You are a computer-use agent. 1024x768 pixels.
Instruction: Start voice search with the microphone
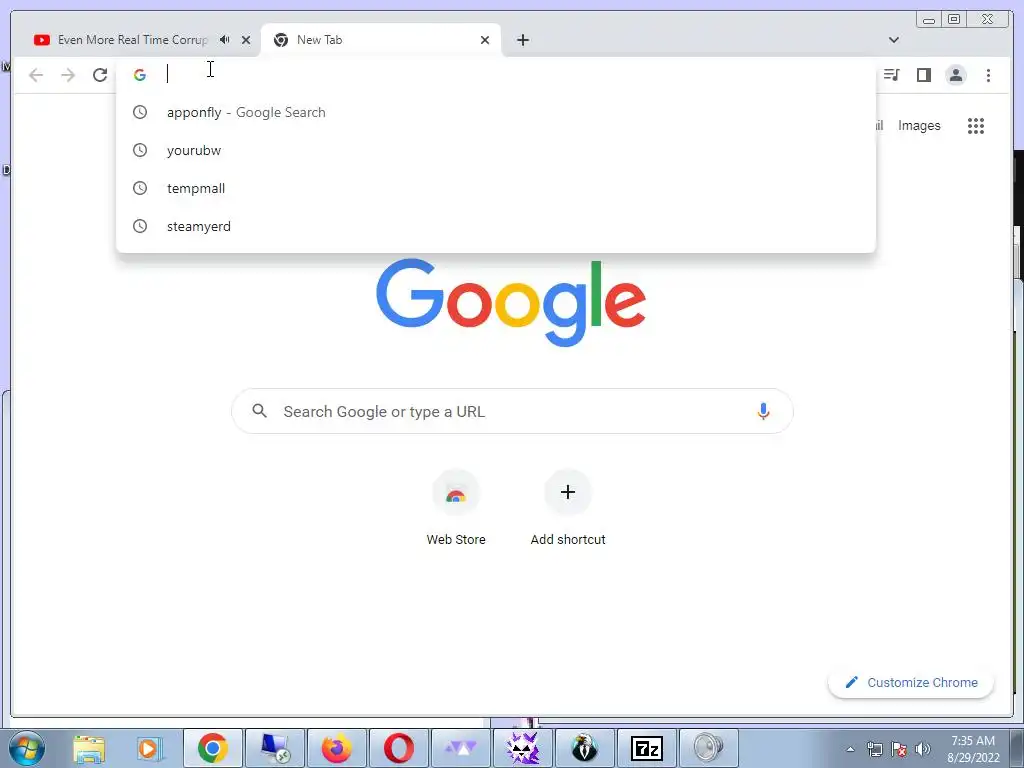click(763, 411)
